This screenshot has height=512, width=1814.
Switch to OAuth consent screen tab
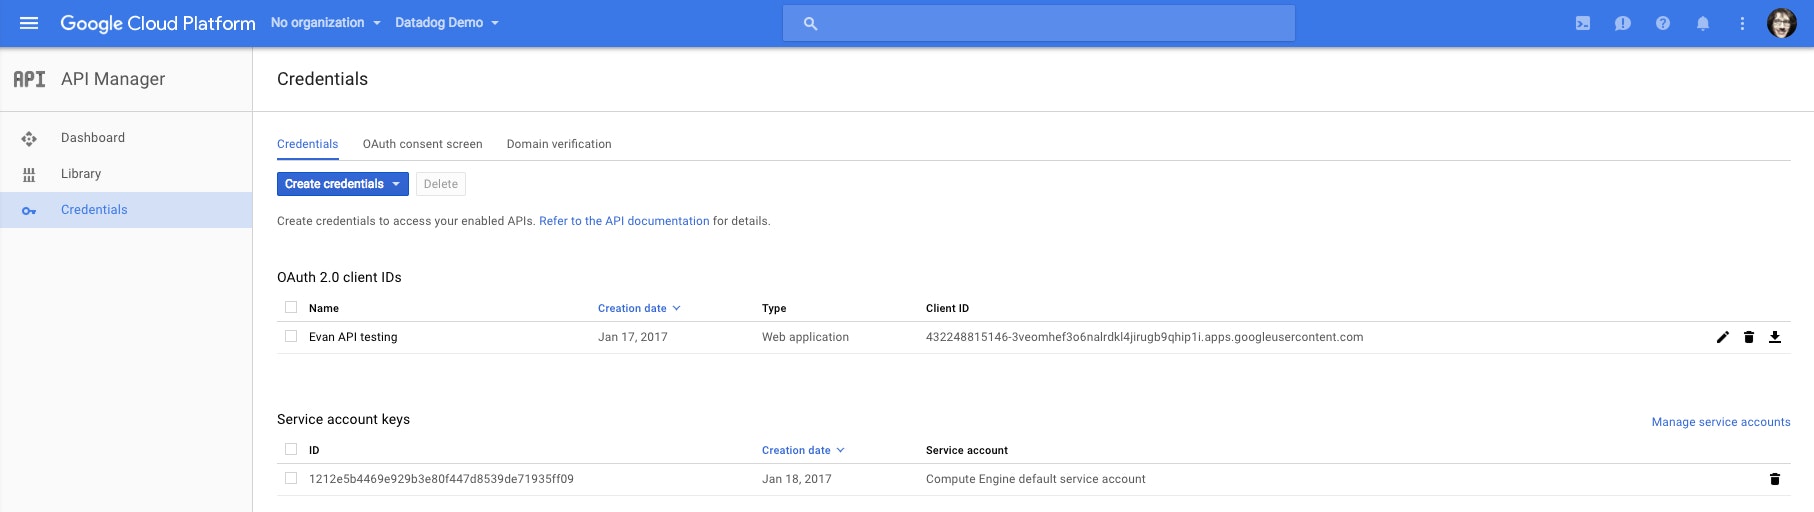point(422,144)
